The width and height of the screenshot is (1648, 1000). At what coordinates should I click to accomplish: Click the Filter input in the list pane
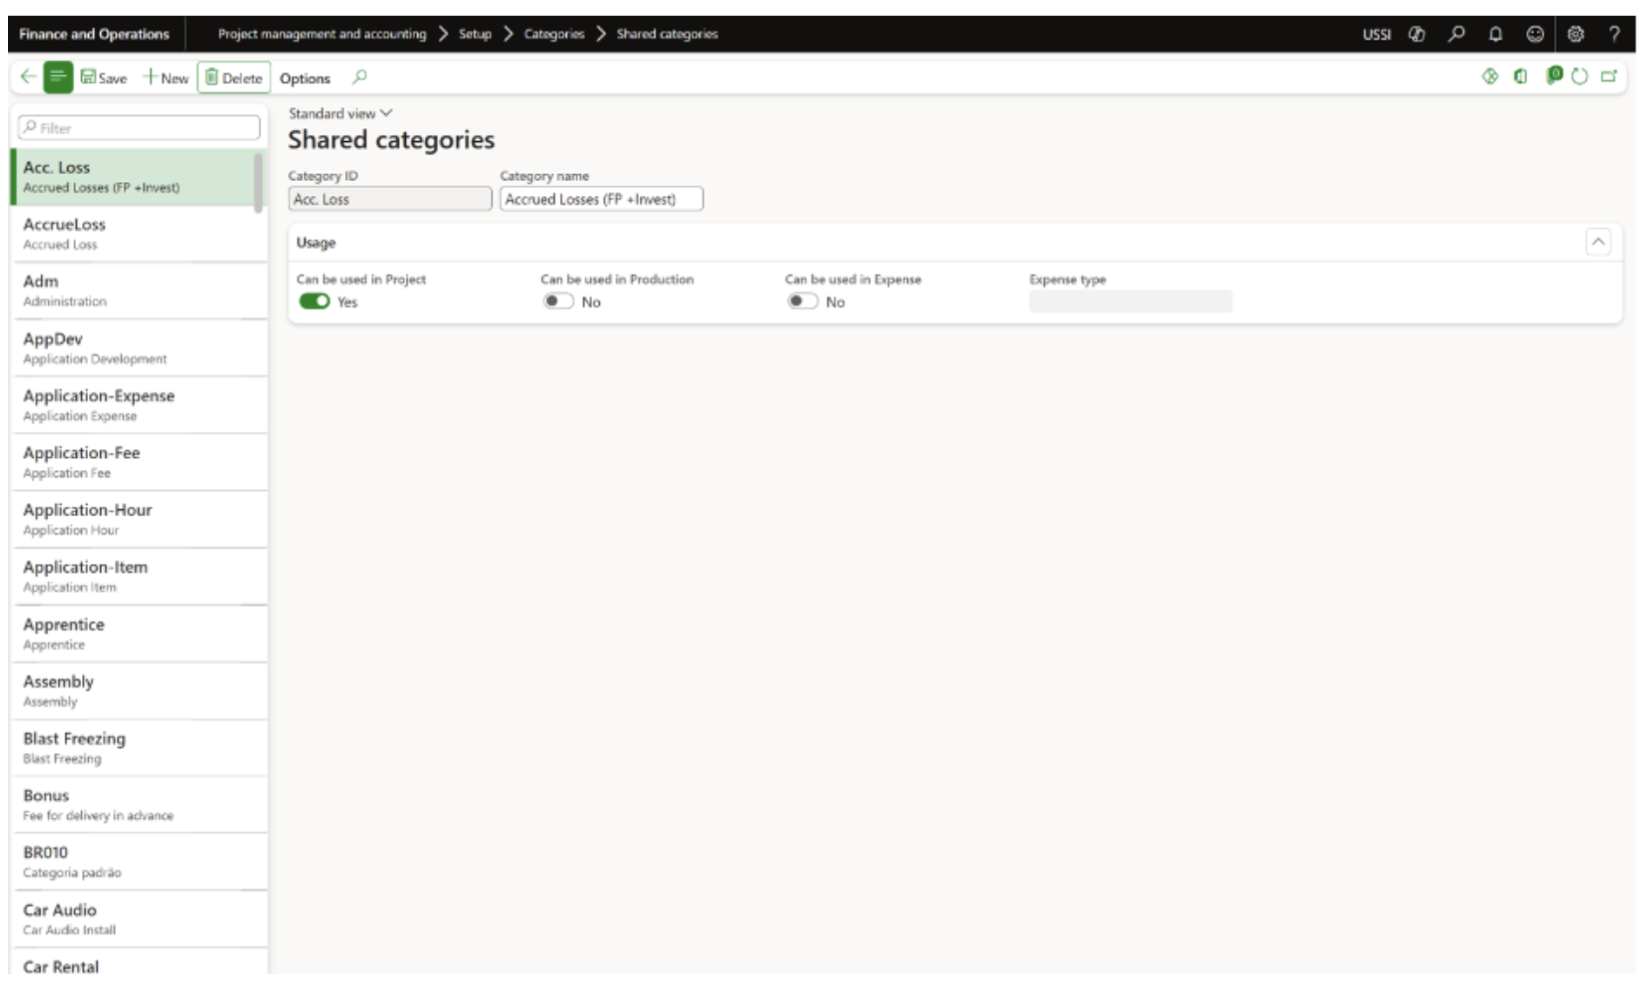pos(140,128)
